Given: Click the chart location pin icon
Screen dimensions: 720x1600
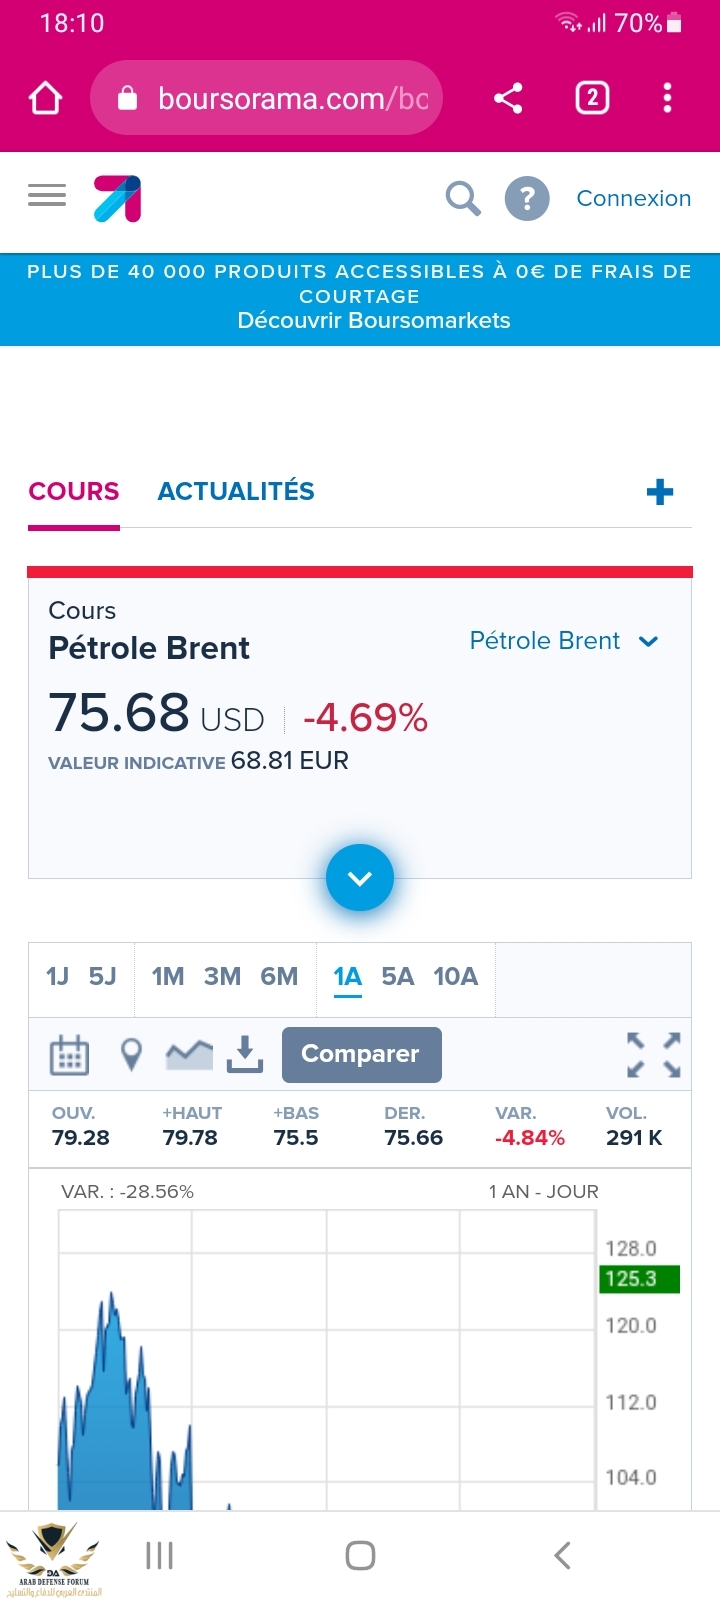Looking at the screenshot, I should click(x=131, y=1055).
